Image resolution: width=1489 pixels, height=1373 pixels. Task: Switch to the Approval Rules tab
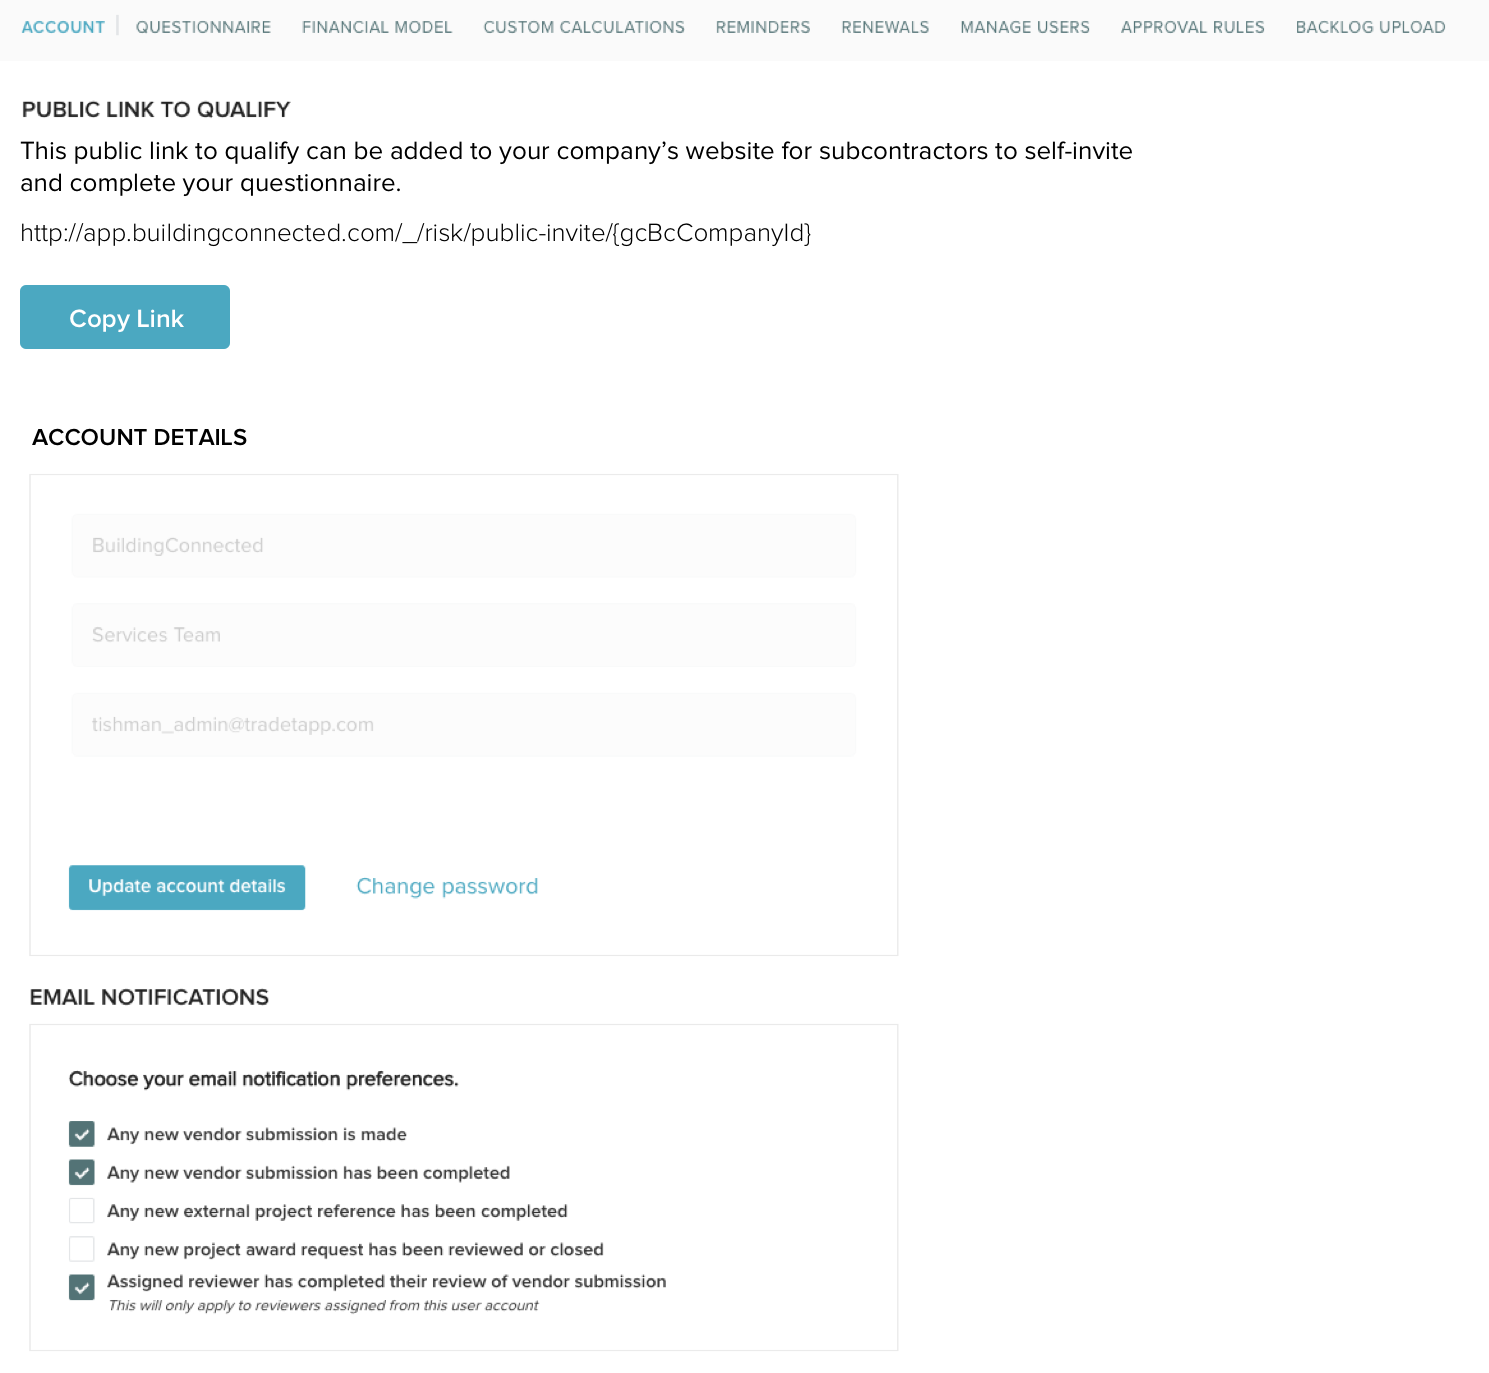point(1192,27)
